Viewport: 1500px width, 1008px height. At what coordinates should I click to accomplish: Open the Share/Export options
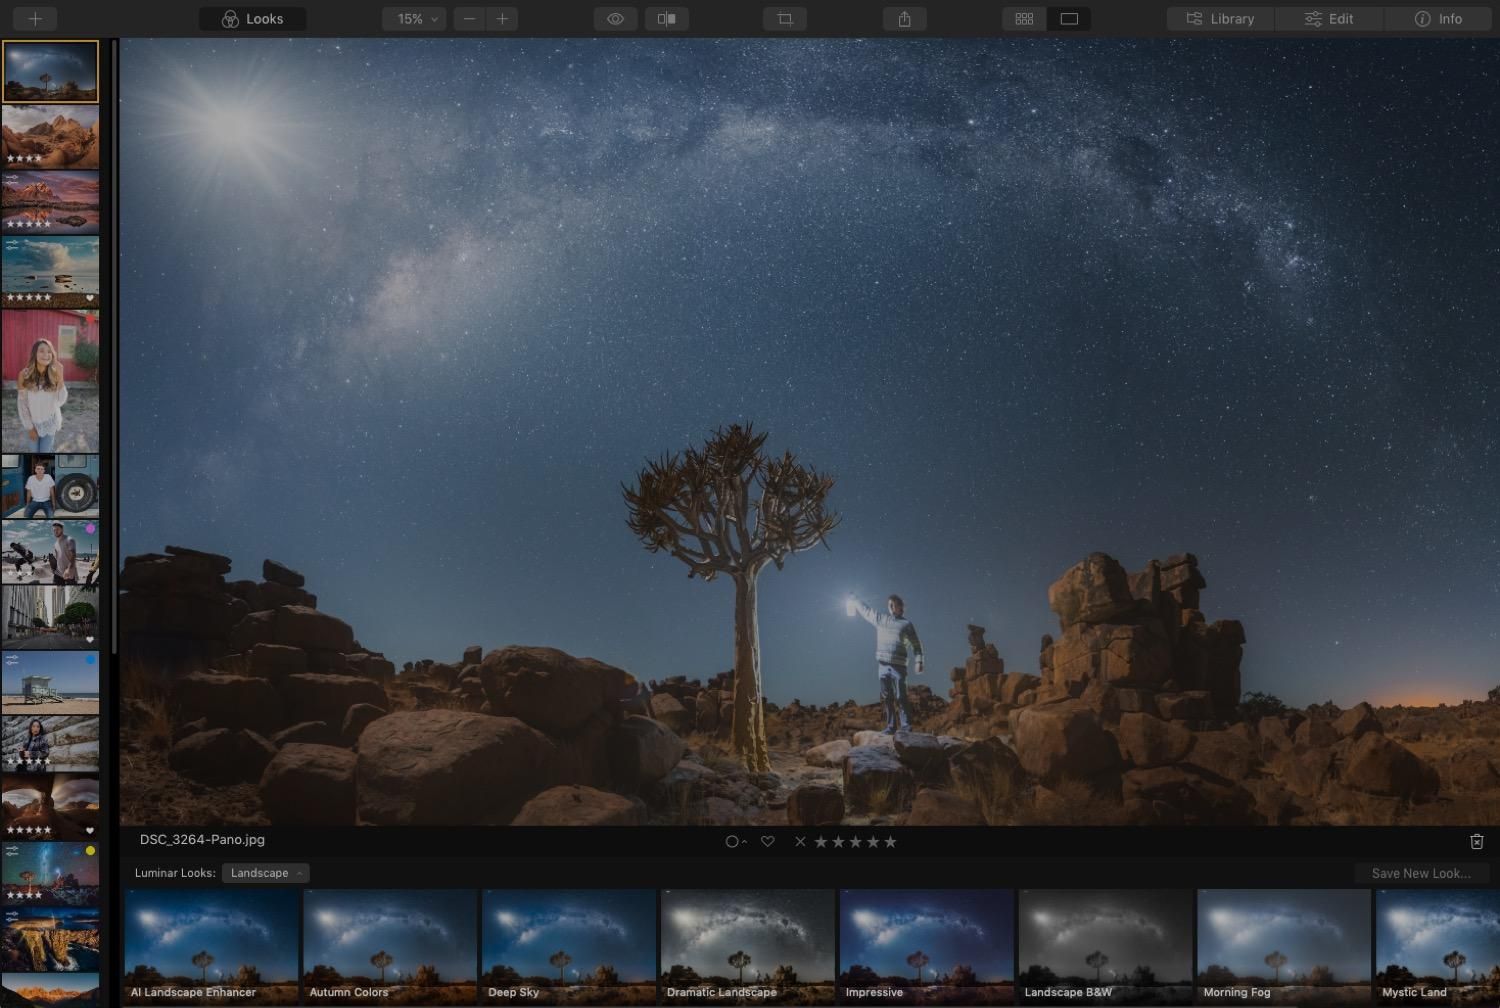click(x=903, y=18)
